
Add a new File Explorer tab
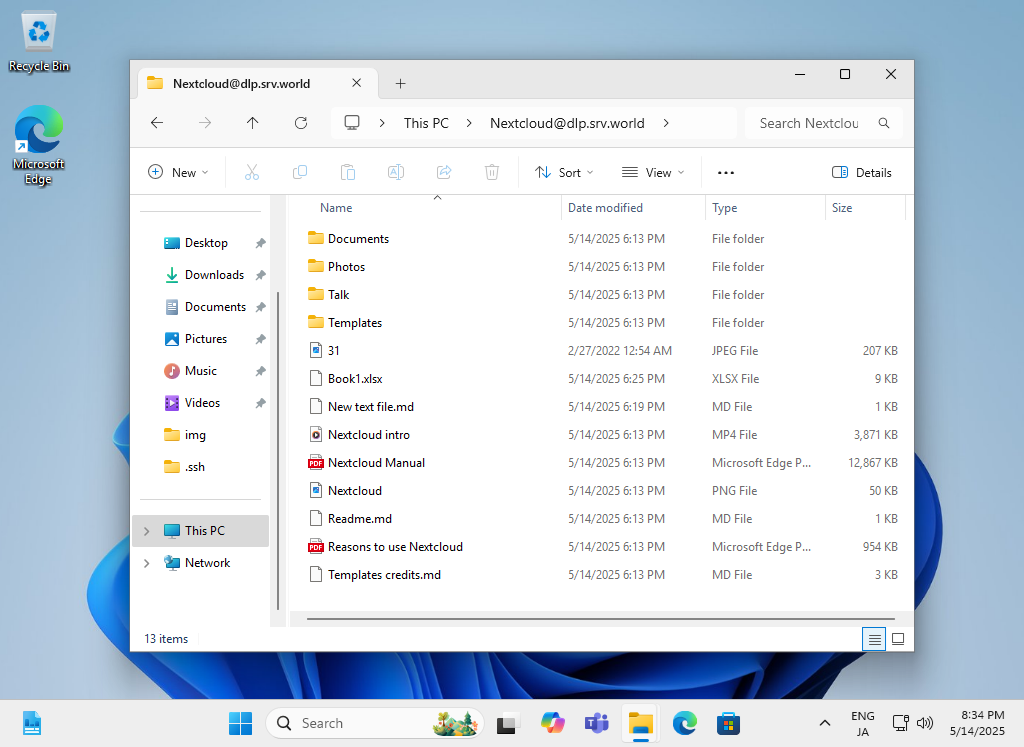[x=400, y=84]
